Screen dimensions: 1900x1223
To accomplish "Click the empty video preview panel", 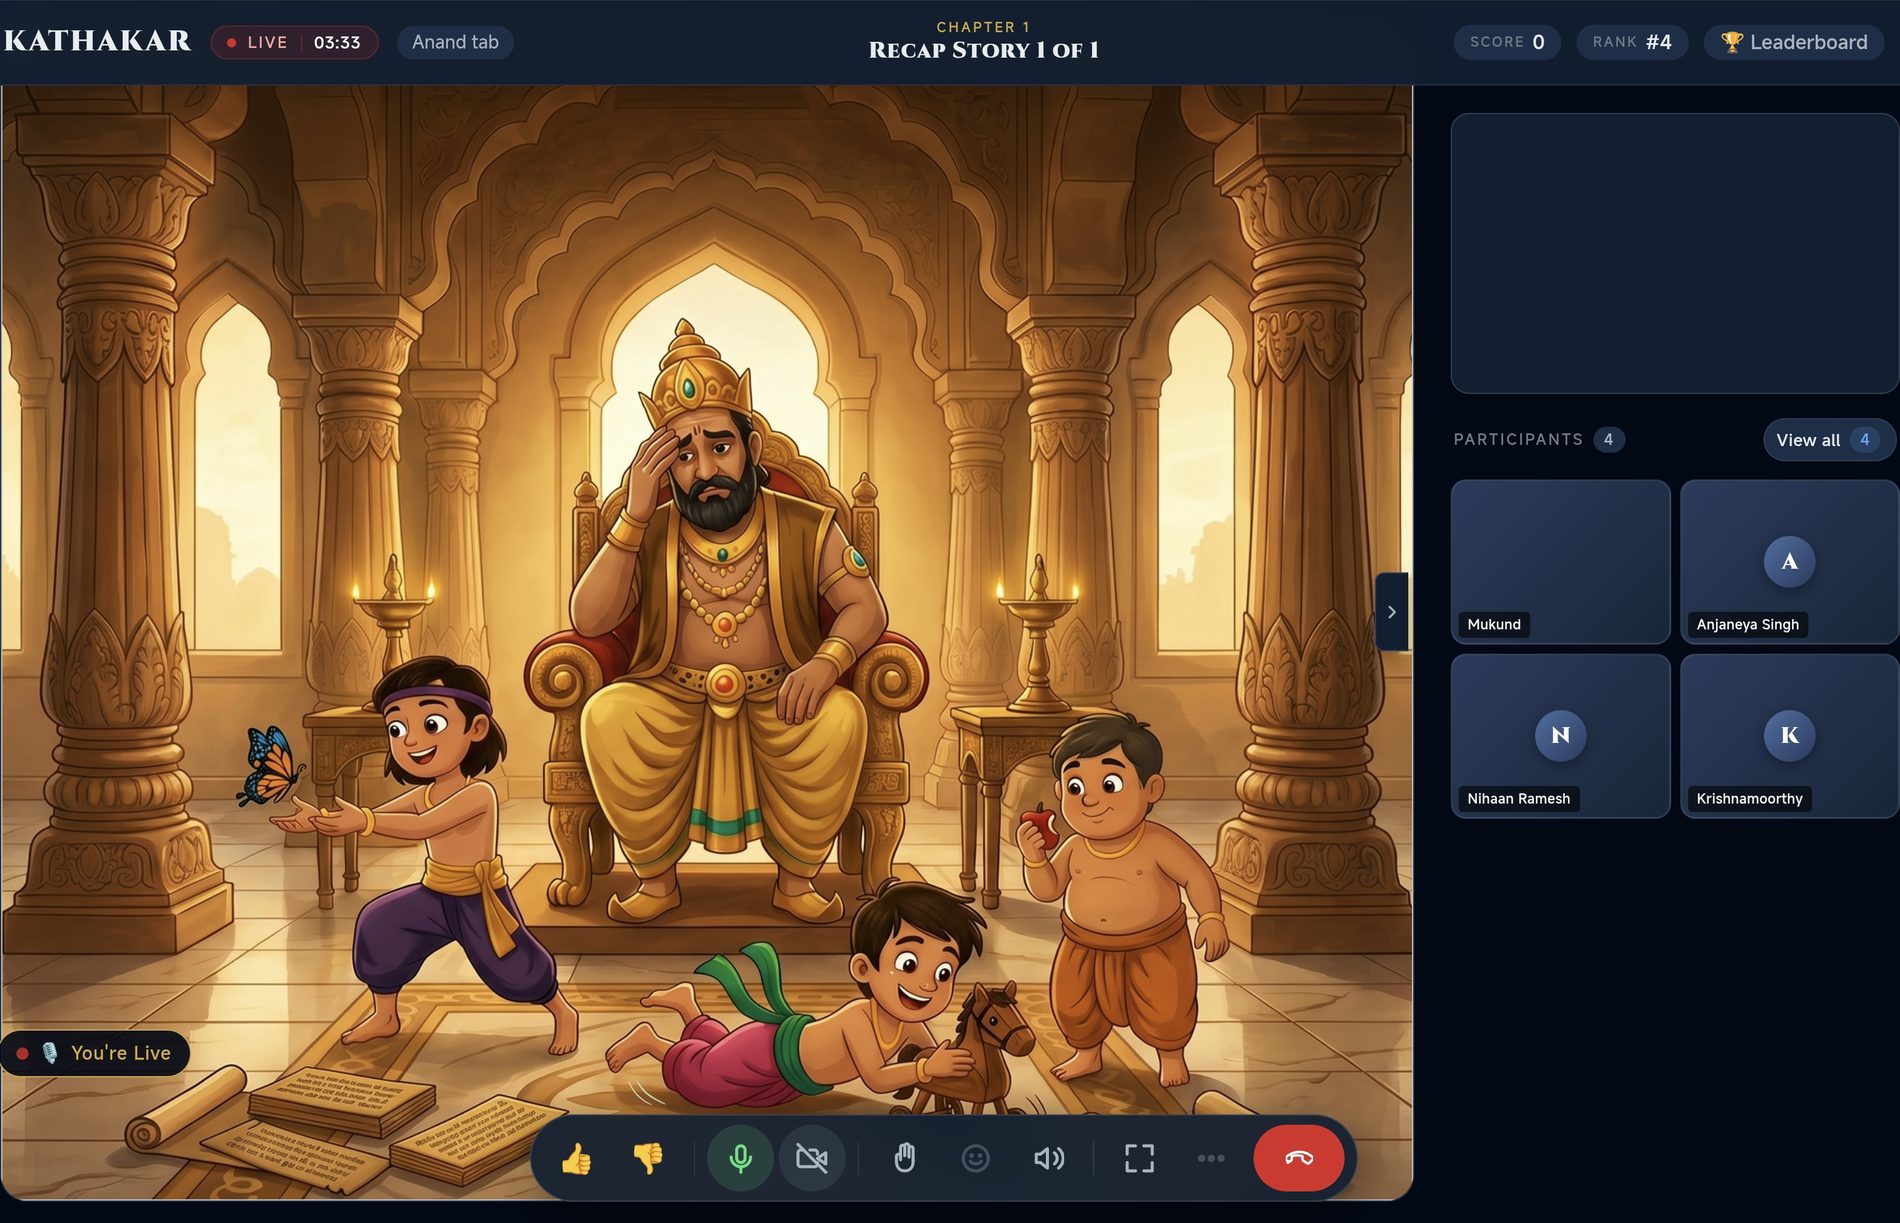I will pyautogui.click(x=1674, y=253).
